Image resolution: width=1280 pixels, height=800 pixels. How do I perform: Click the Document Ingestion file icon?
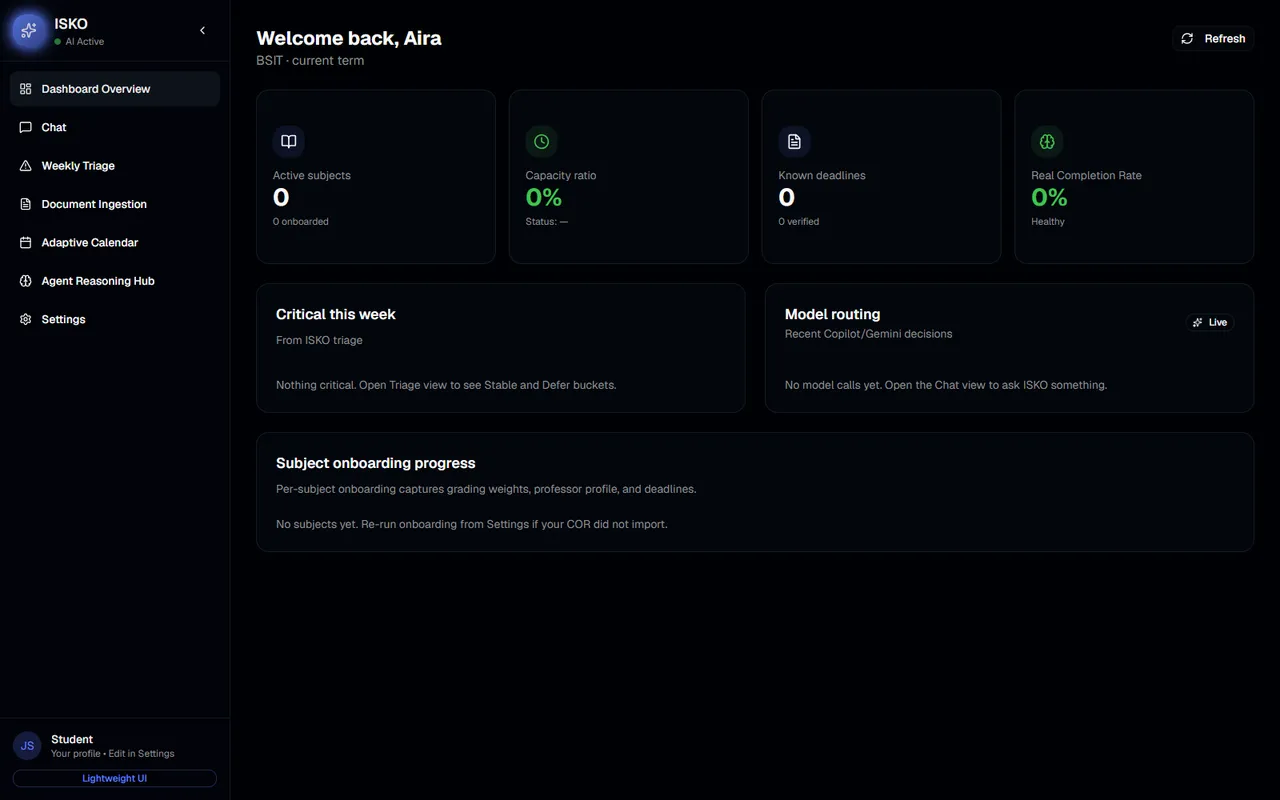(26, 204)
